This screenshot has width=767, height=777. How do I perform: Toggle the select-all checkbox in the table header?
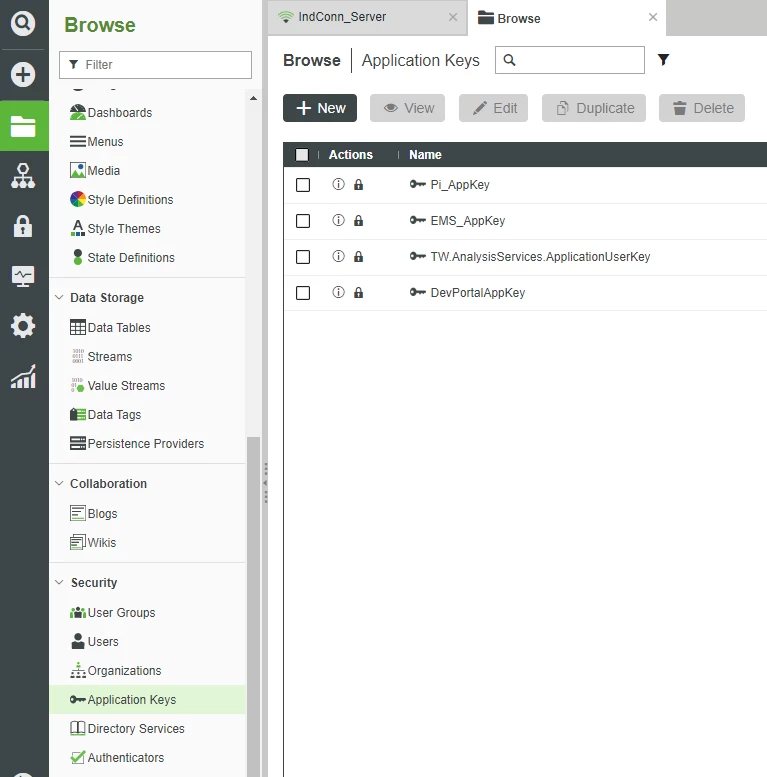pyautogui.click(x=302, y=155)
